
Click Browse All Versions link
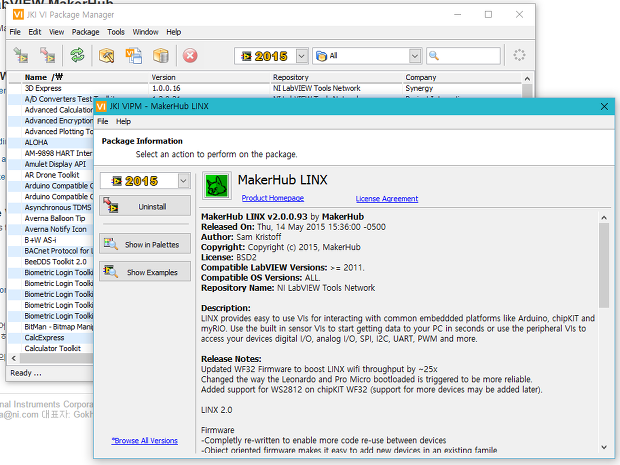click(145, 440)
